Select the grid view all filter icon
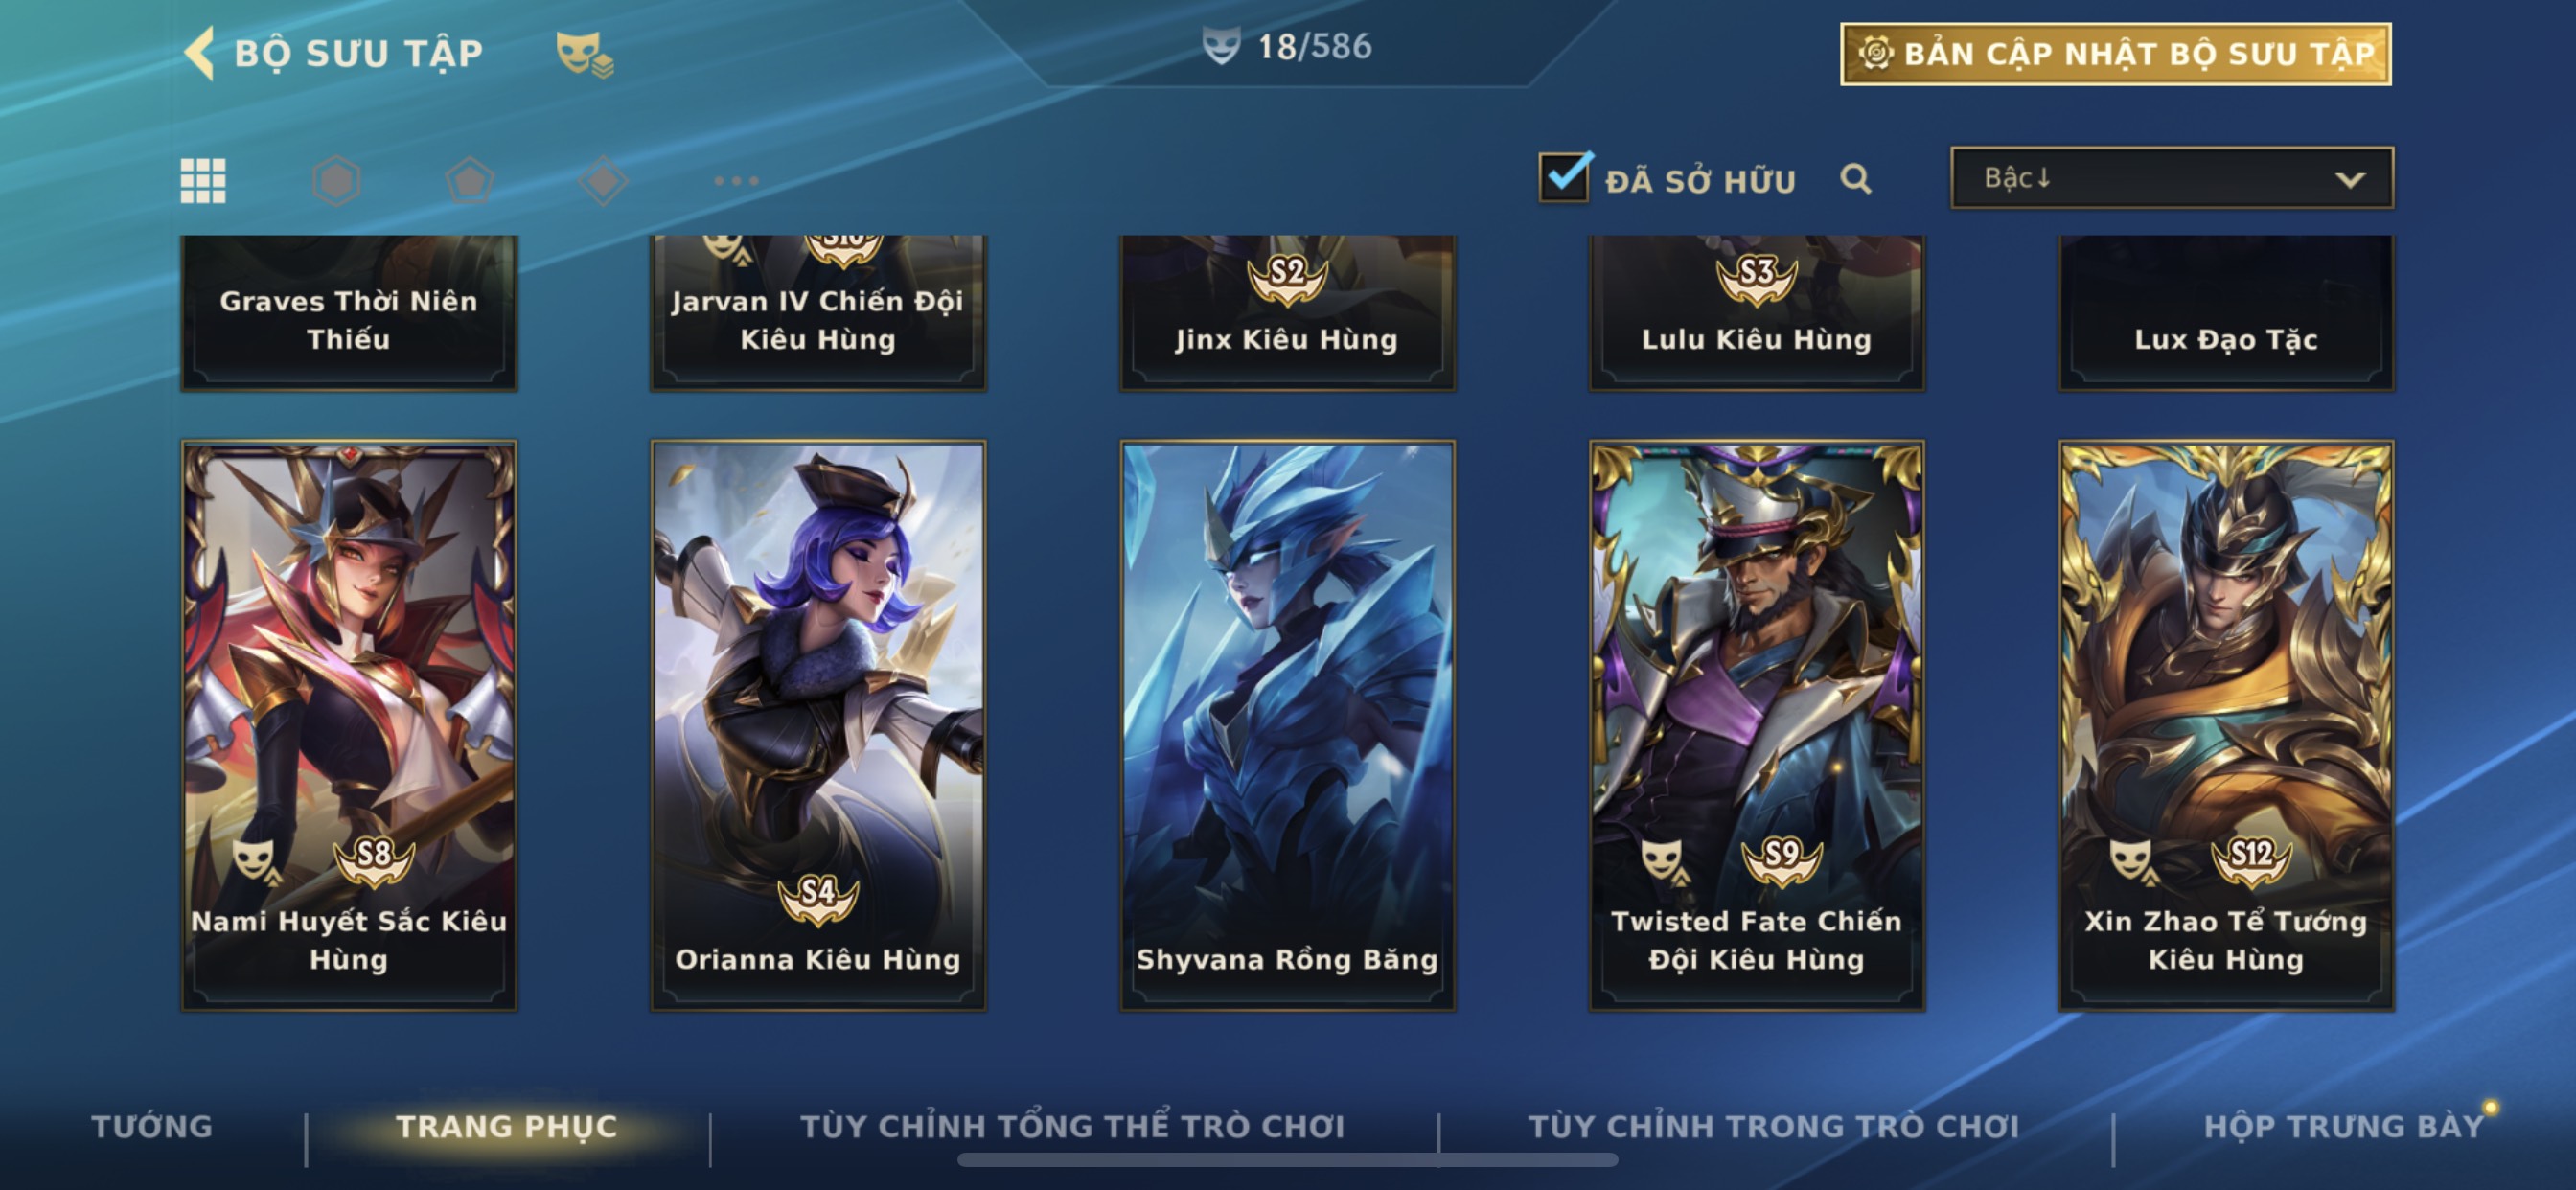The image size is (2576, 1190). click(x=203, y=181)
